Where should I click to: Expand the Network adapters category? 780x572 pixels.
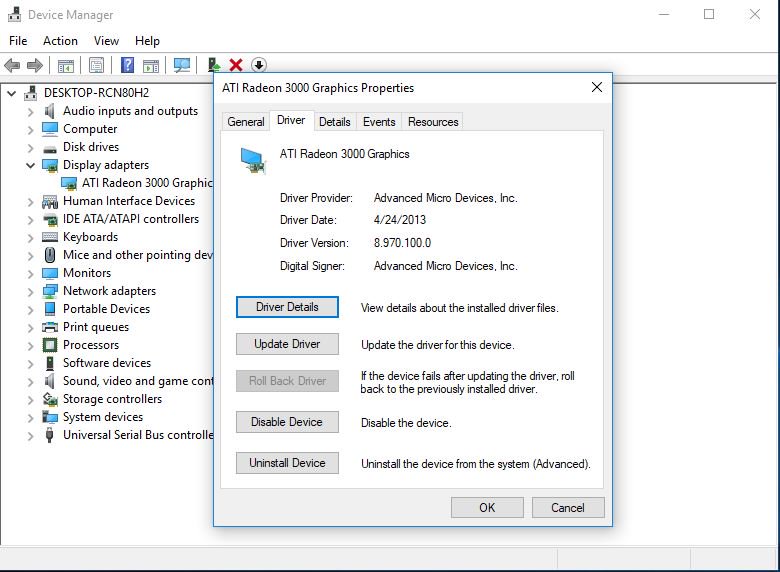click(31, 291)
